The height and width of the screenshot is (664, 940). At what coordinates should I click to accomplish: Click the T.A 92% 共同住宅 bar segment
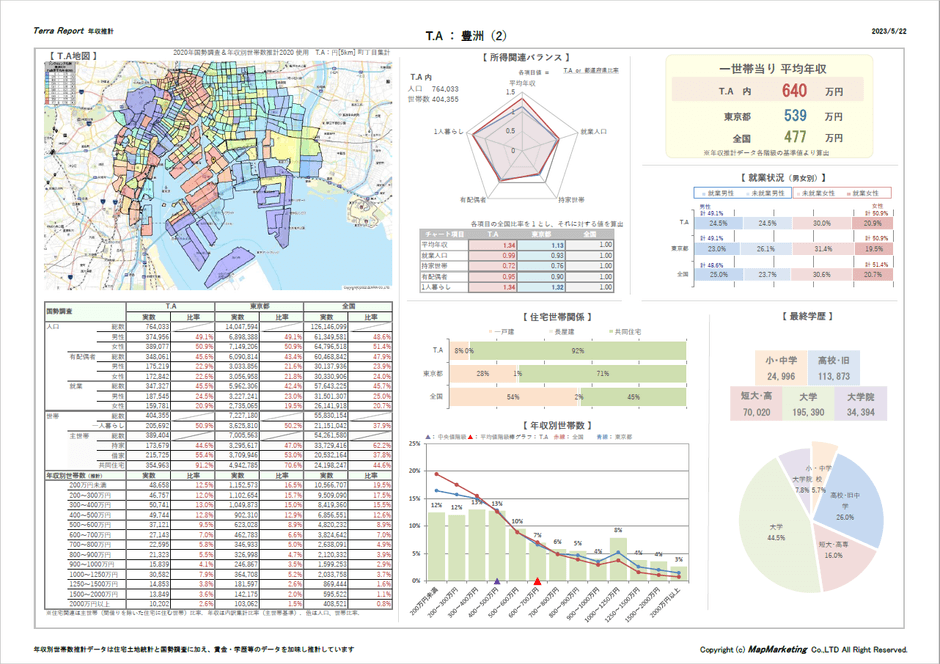[578, 351]
